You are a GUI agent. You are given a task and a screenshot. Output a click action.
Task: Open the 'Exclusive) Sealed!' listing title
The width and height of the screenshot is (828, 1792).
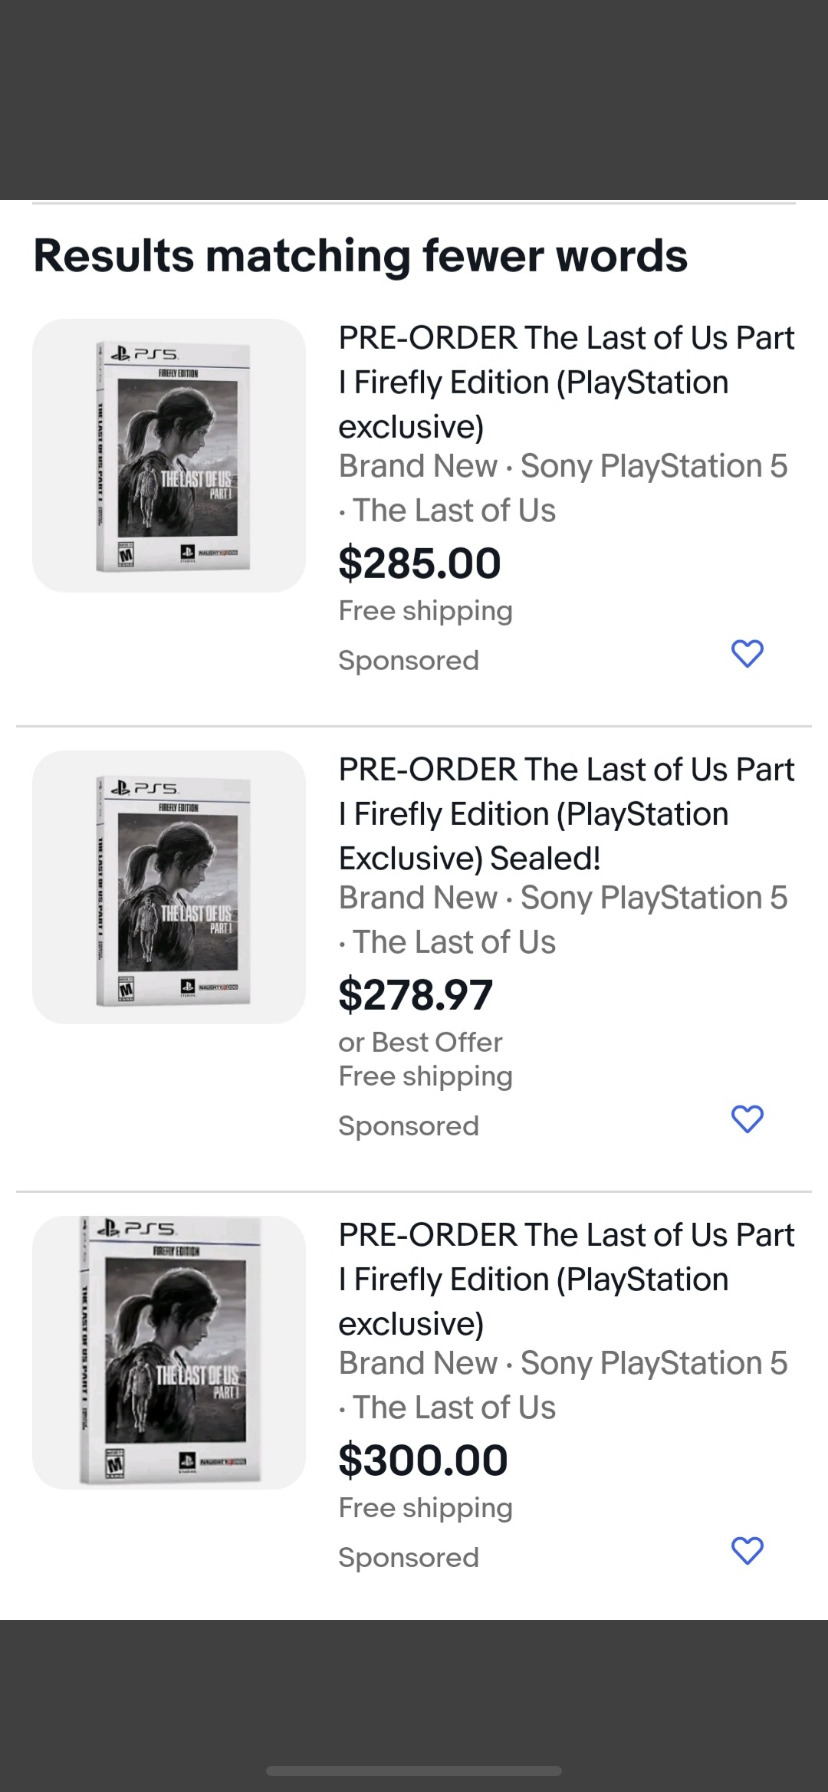pos(565,813)
